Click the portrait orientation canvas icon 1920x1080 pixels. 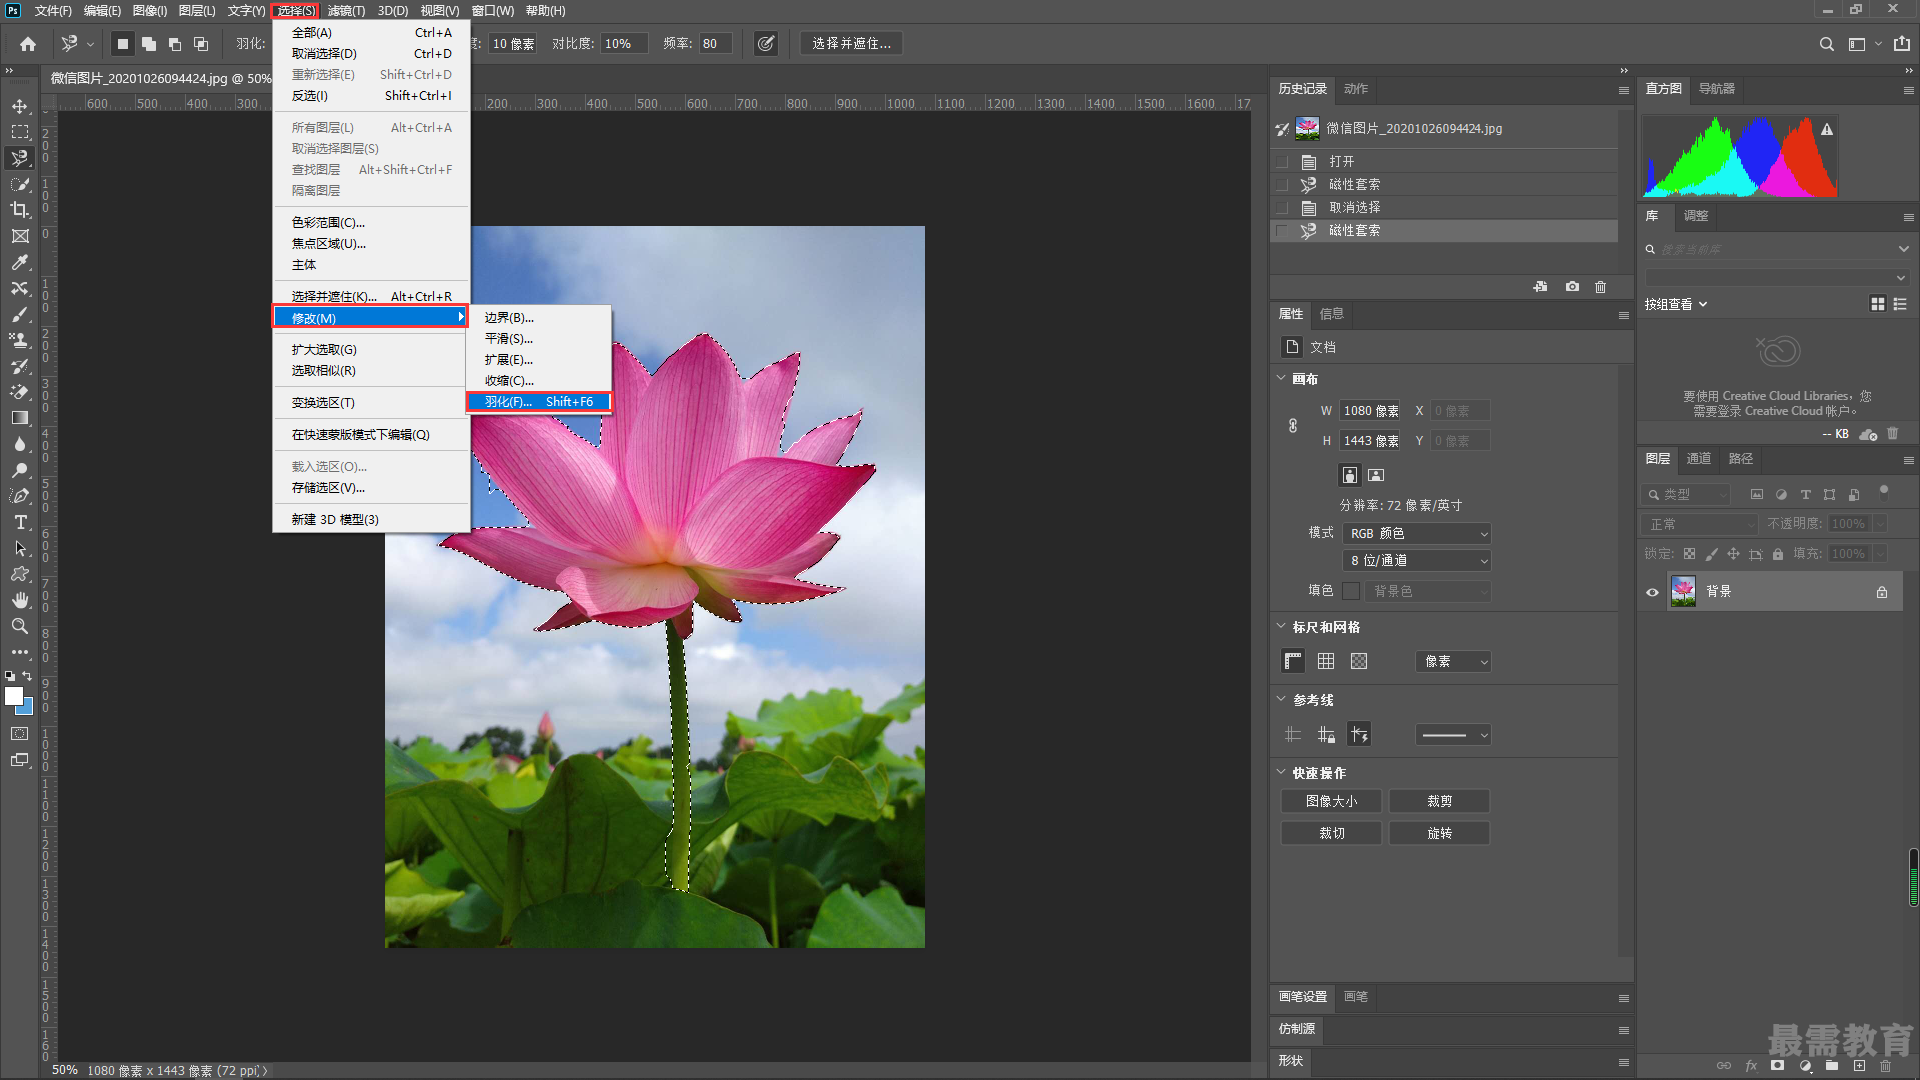pyautogui.click(x=1350, y=475)
